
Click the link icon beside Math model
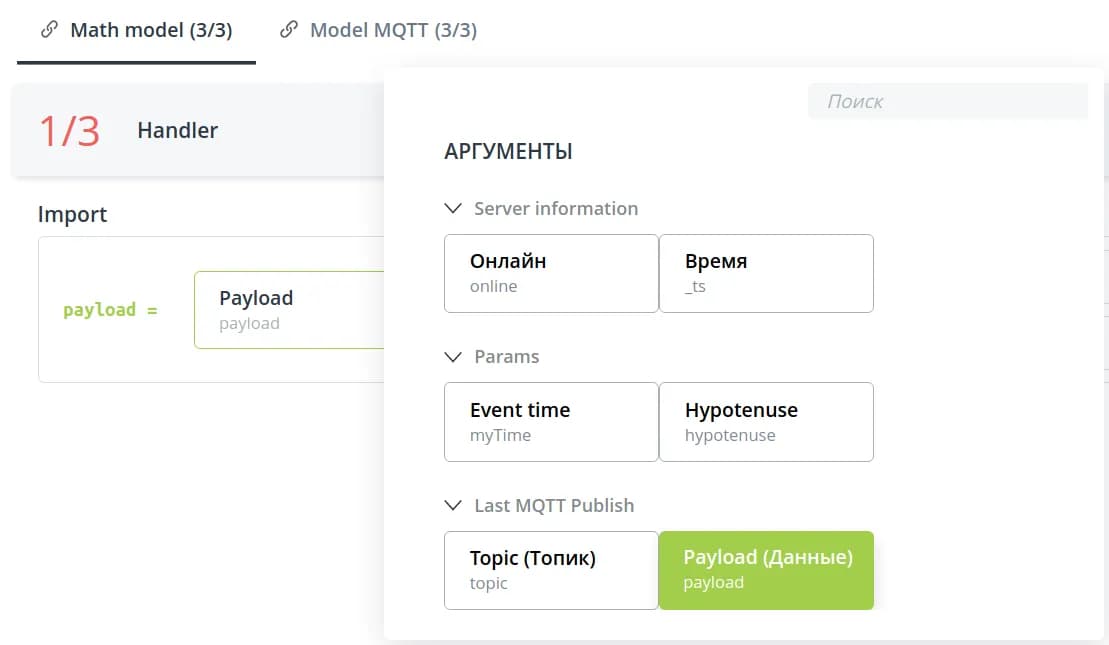point(49,30)
